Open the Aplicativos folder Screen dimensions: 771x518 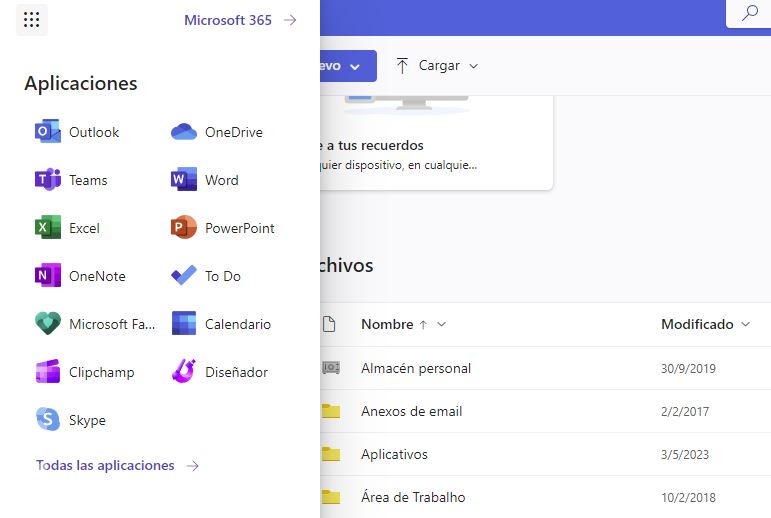[x=394, y=454]
